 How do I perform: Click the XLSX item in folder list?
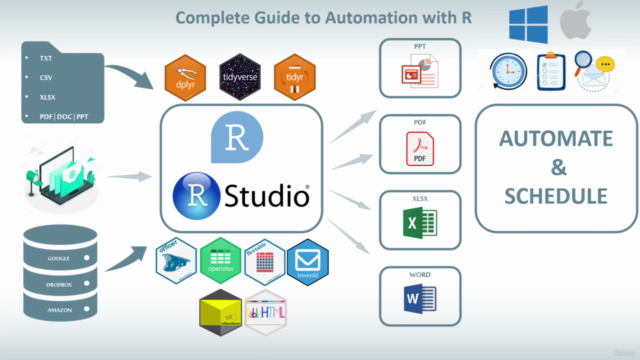pyautogui.click(x=47, y=97)
